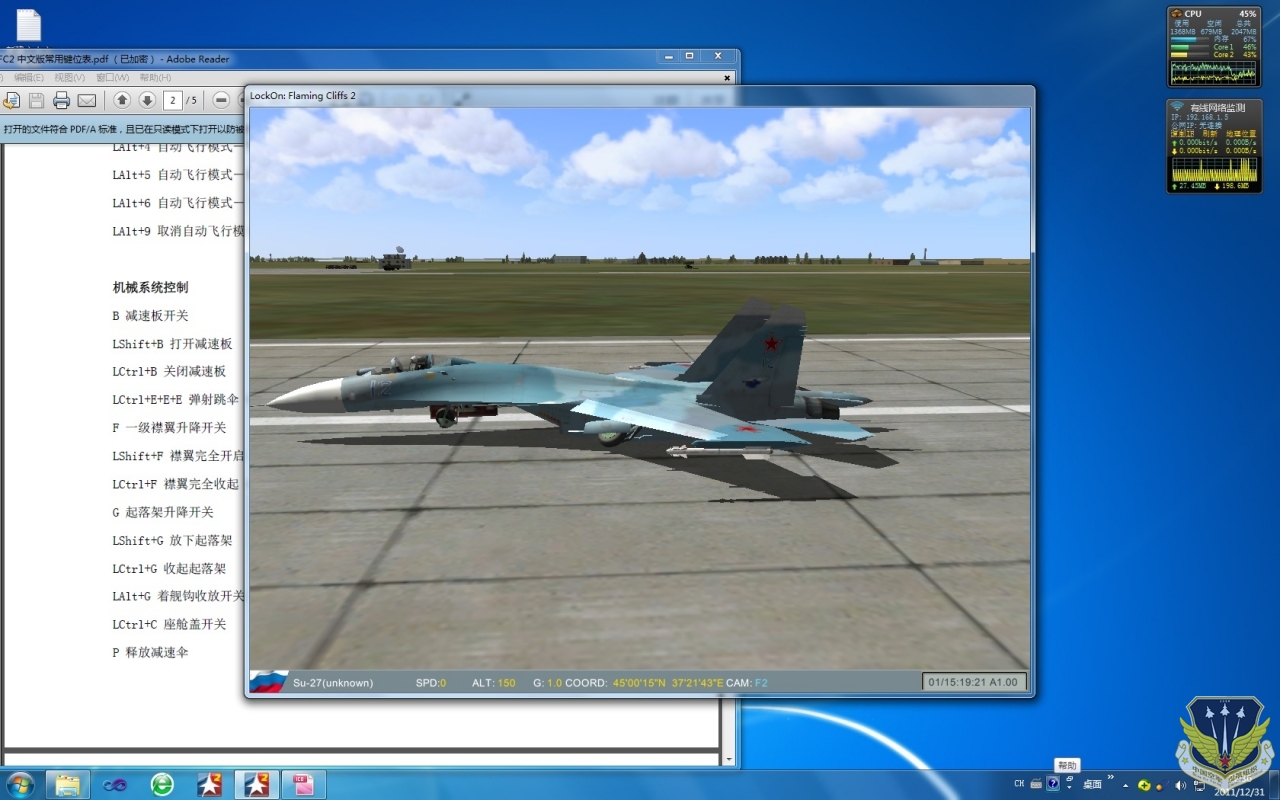
Task: Go to previous page with the up arrow
Action: tap(122, 100)
